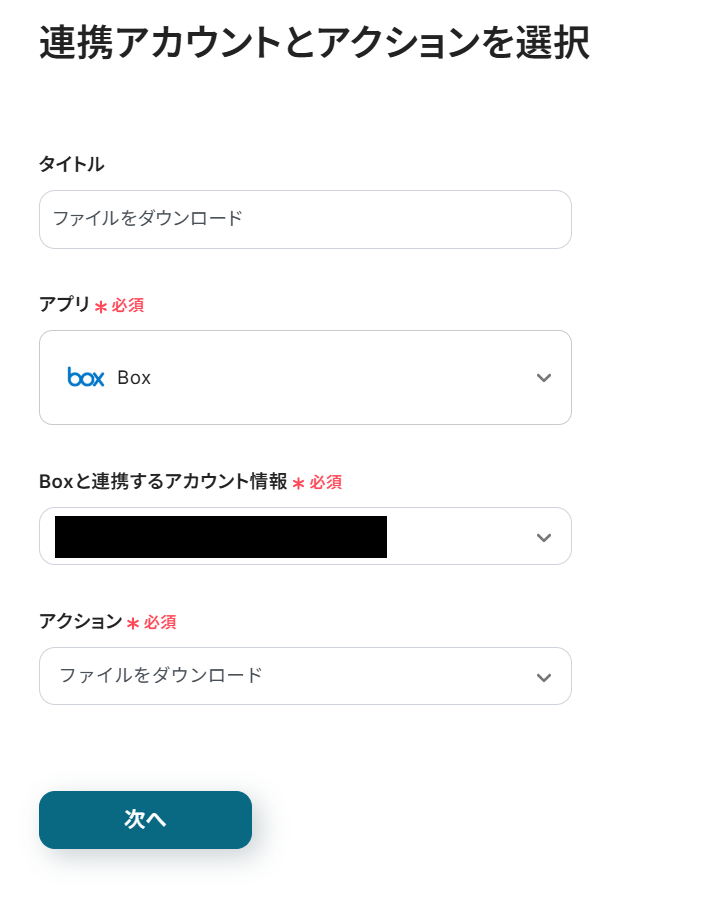The height and width of the screenshot is (900, 701).
Task: Click the アプリ field label
Action: coord(64,305)
